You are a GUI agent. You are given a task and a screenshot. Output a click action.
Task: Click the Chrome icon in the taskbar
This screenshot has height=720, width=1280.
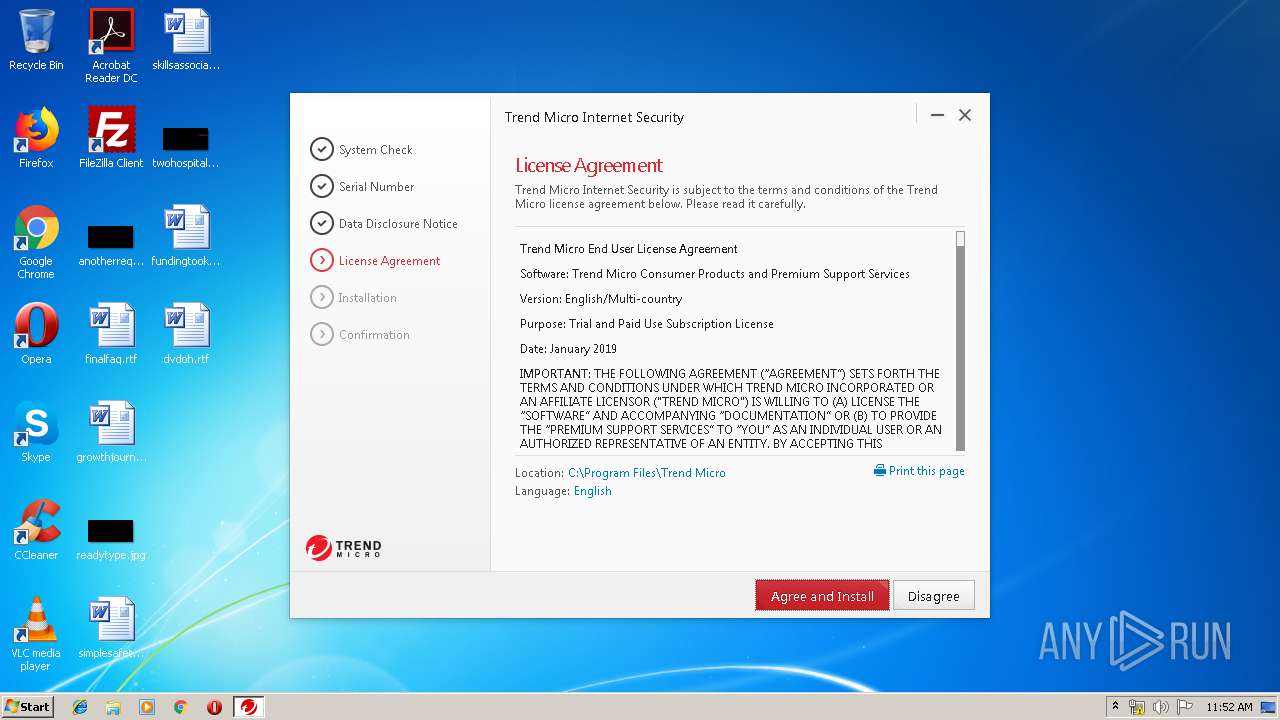click(x=180, y=707)
